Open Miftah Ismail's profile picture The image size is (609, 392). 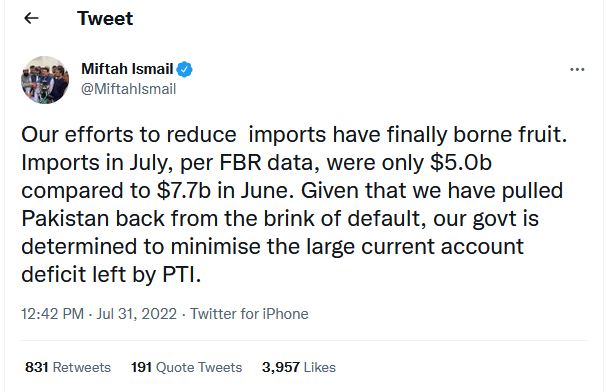pos(45,80)
